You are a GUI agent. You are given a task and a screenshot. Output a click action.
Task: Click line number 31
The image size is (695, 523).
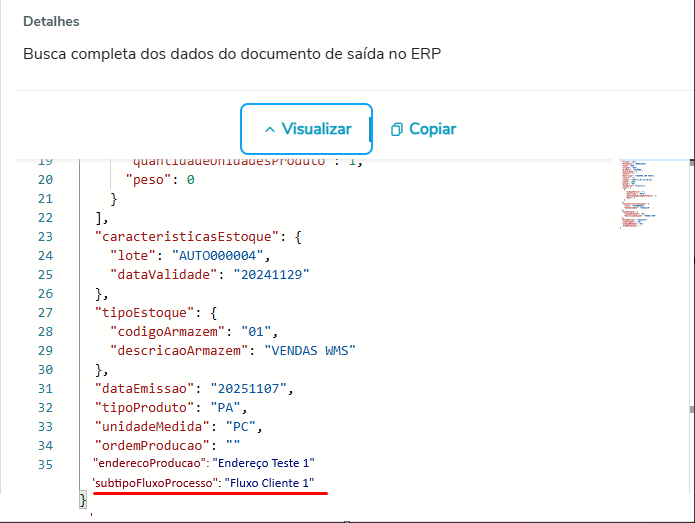45,389
